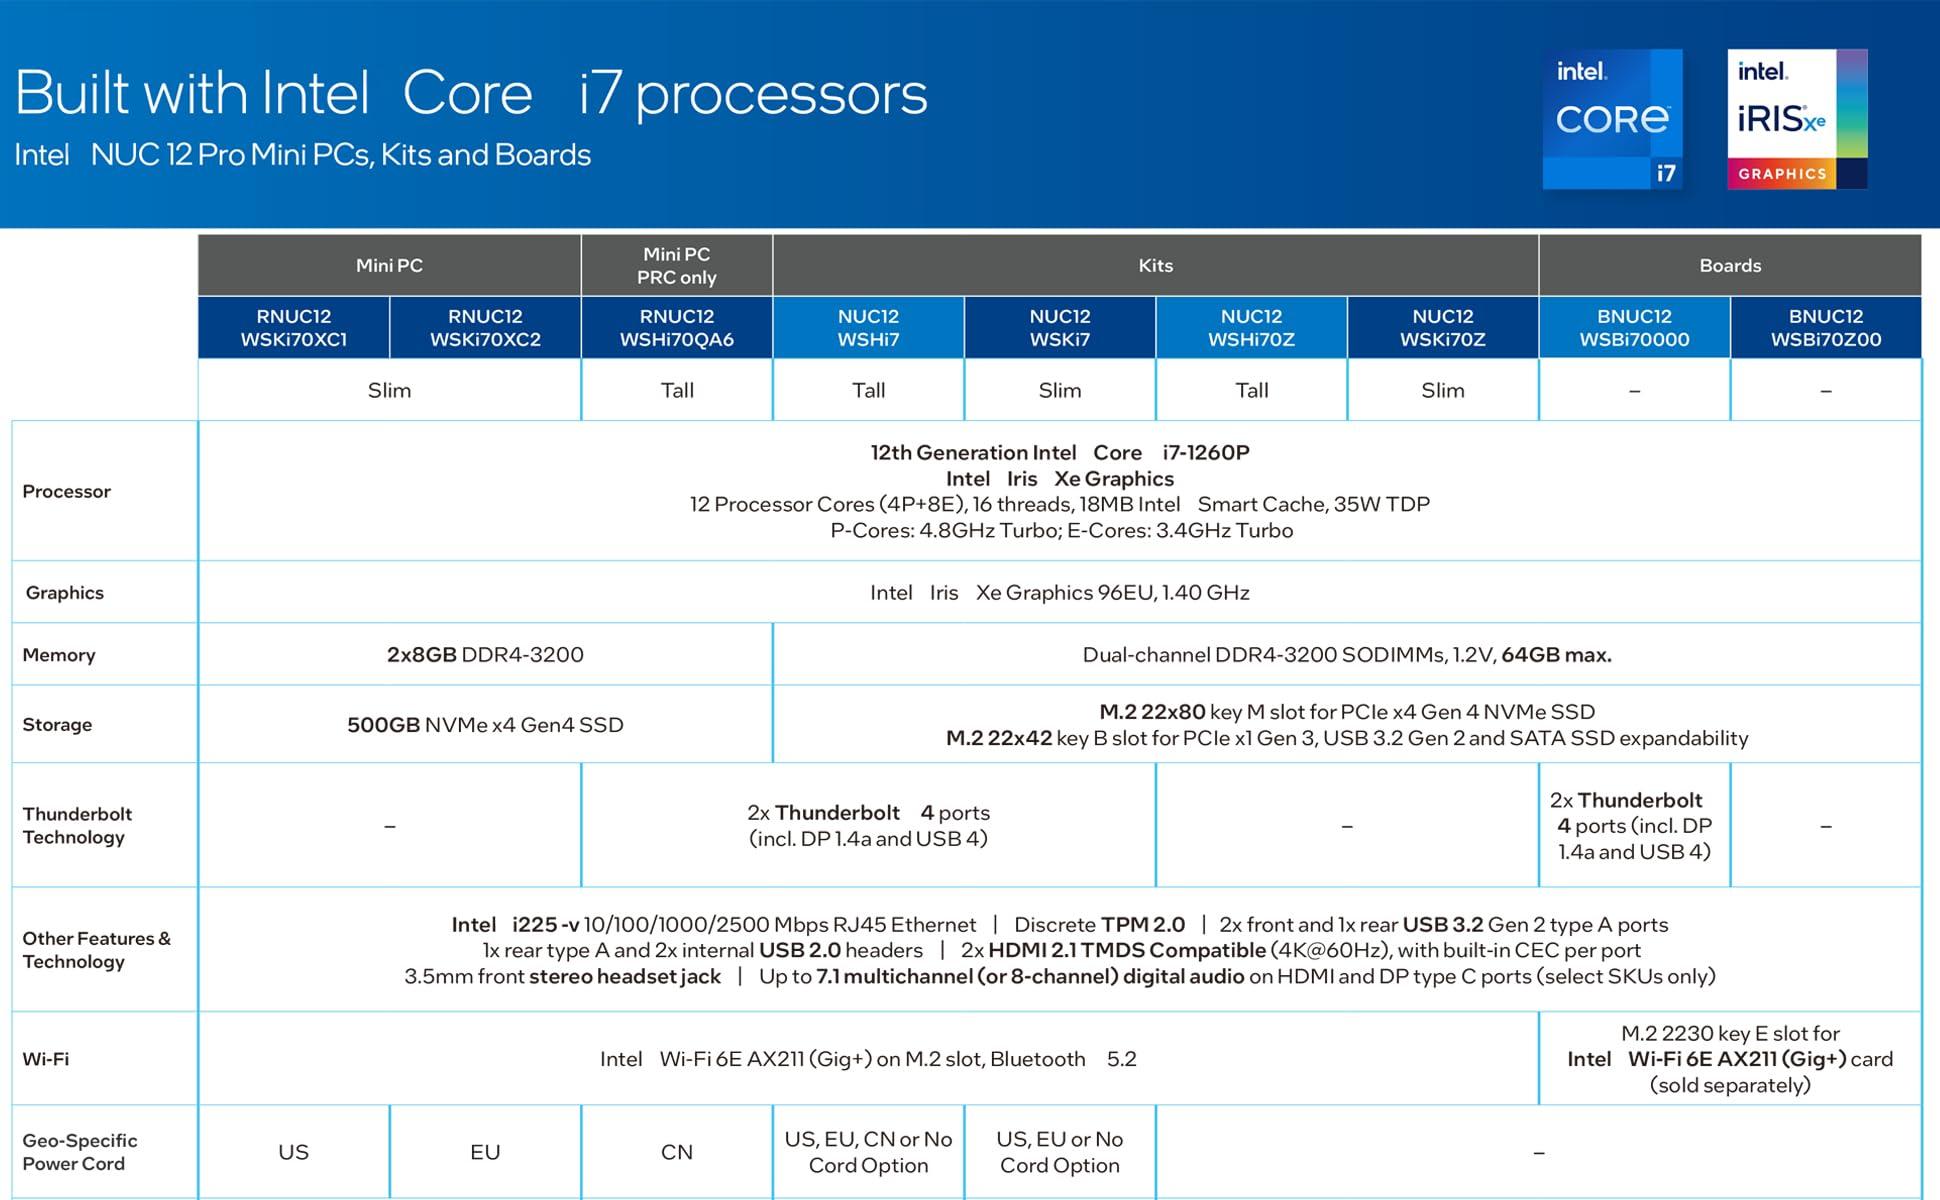Click the Thunderbolt Technology row label
This screenshot has width=1940, height=1200.
[x=77, y=825]
